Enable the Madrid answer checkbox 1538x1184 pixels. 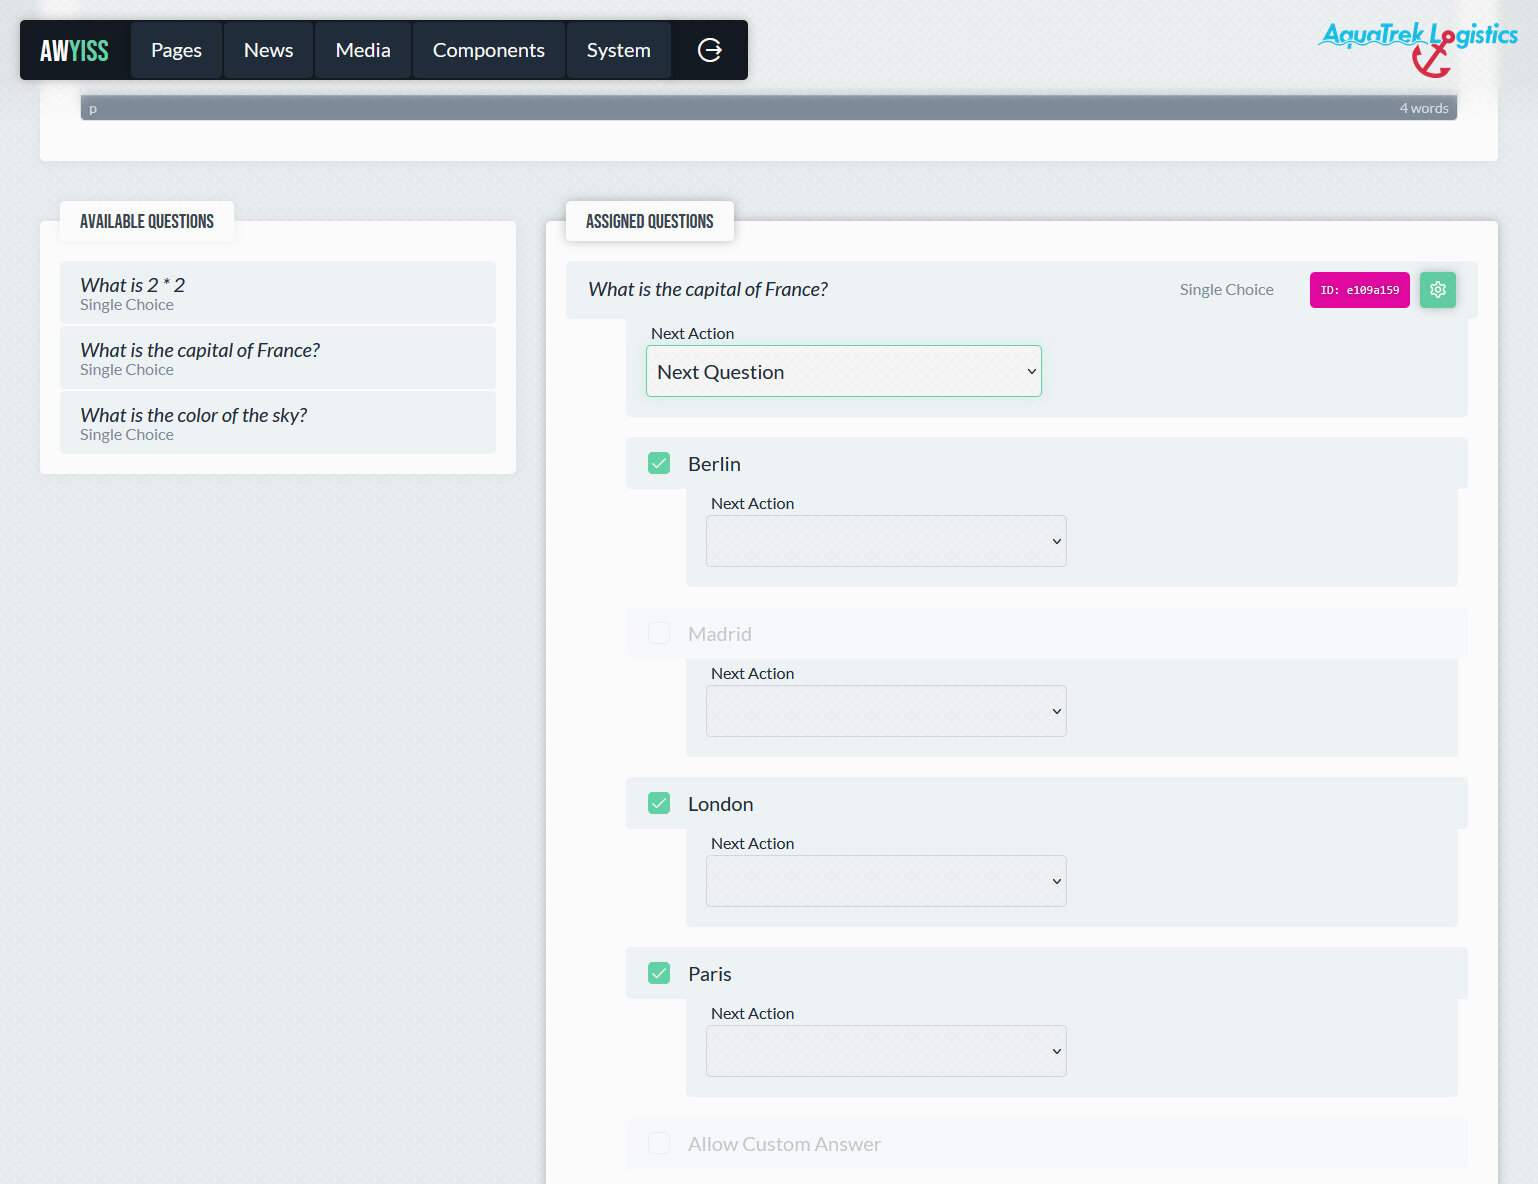click(x=659, y=633)
